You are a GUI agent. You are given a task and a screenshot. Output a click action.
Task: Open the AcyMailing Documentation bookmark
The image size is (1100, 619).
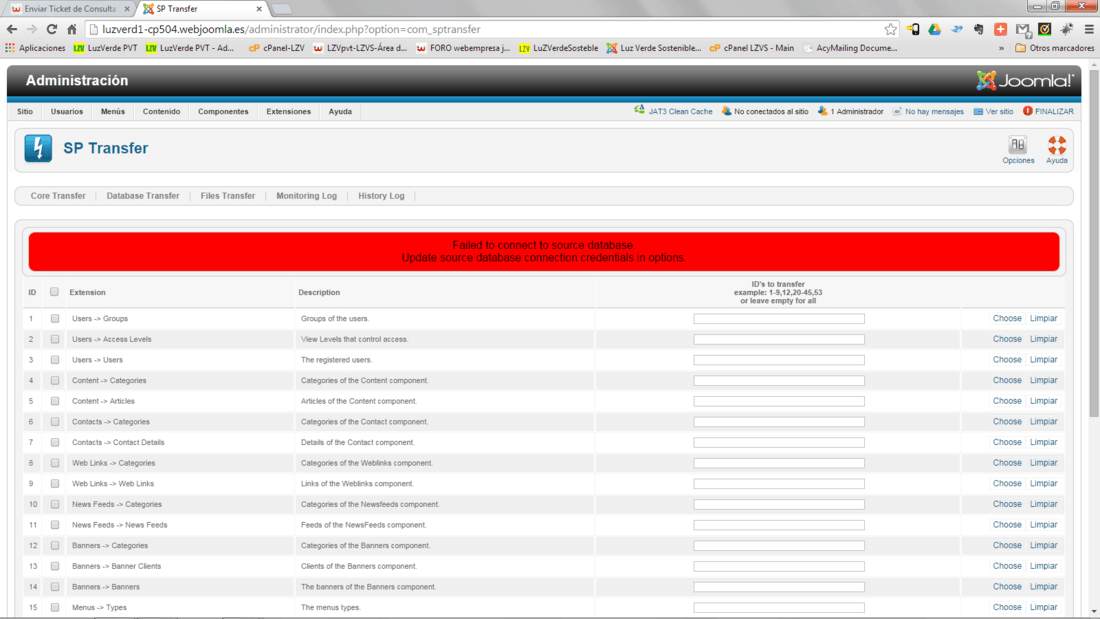850,48
